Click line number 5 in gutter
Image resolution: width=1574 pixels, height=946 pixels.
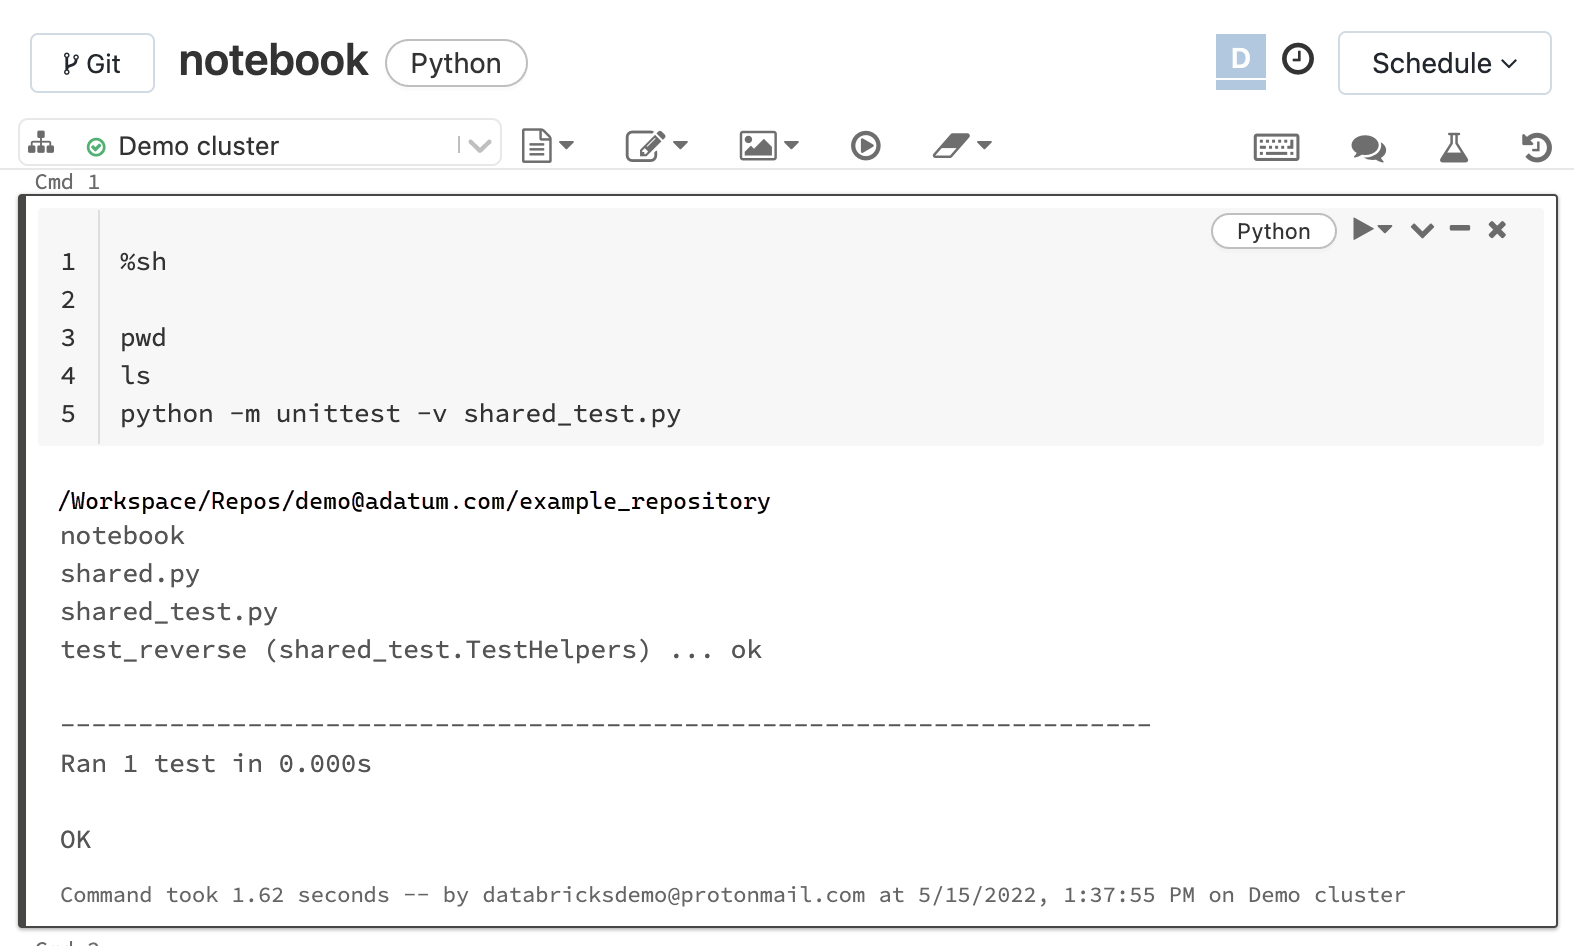tap(68, 414)
